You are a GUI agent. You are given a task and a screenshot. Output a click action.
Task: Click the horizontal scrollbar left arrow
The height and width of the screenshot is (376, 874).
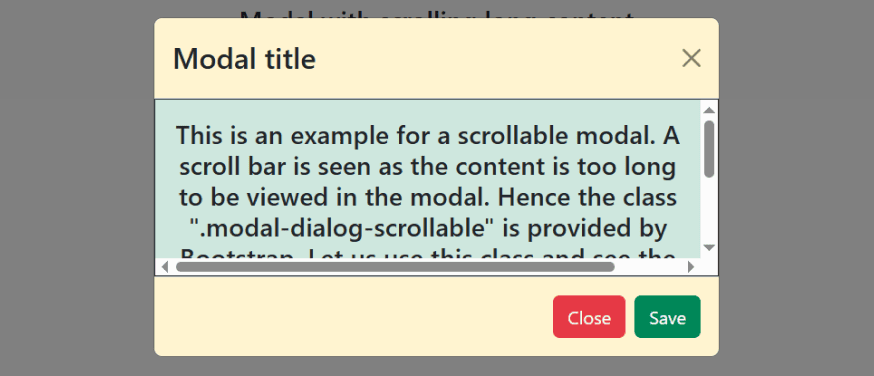(x=164, y=267)
